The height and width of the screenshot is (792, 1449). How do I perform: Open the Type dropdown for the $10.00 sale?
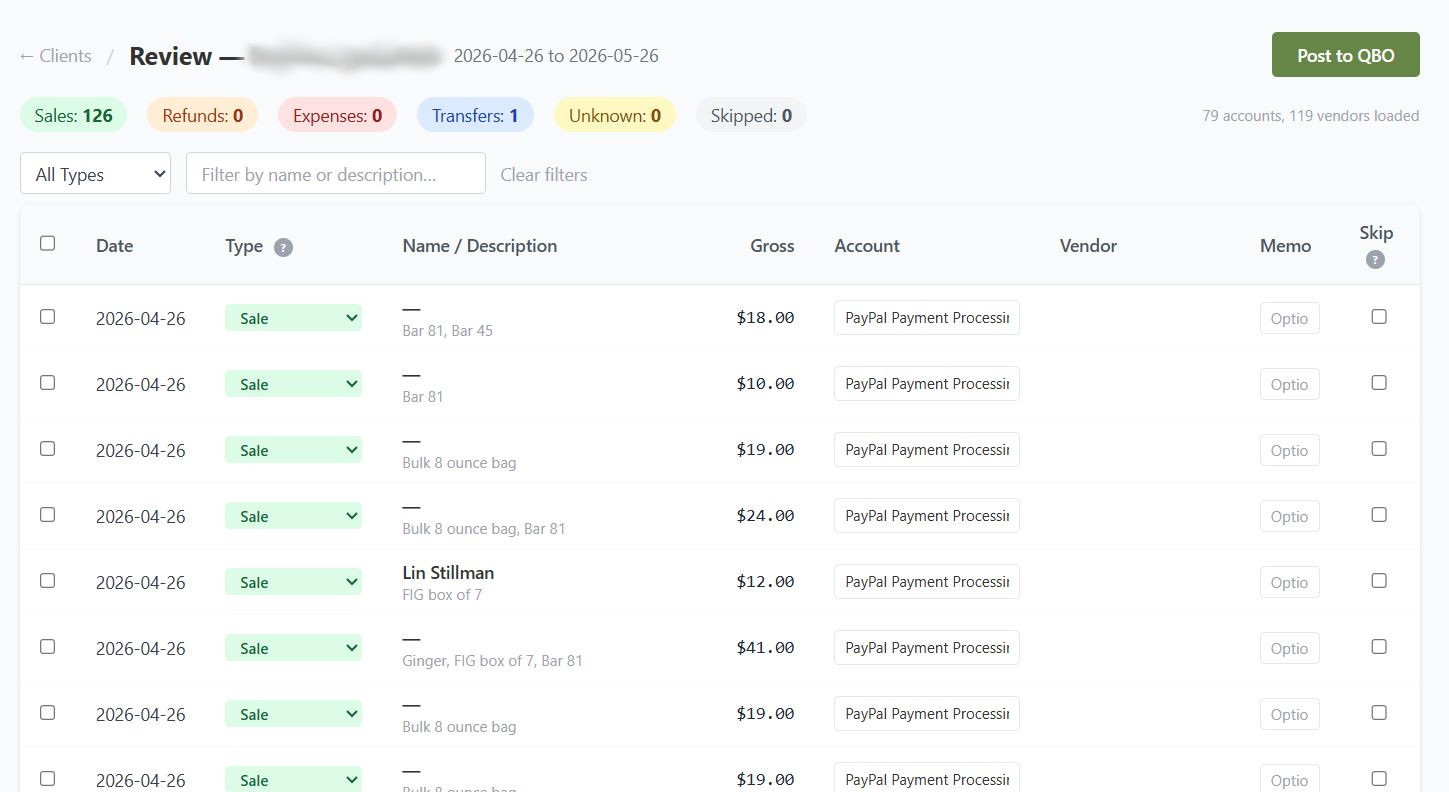(293, 384)
